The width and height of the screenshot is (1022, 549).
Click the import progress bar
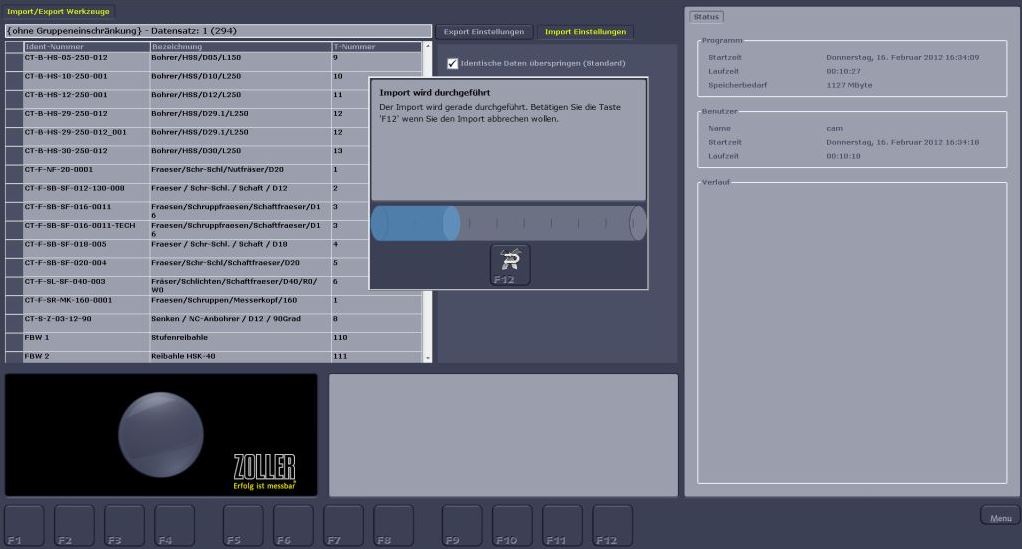tap(509, 223)
